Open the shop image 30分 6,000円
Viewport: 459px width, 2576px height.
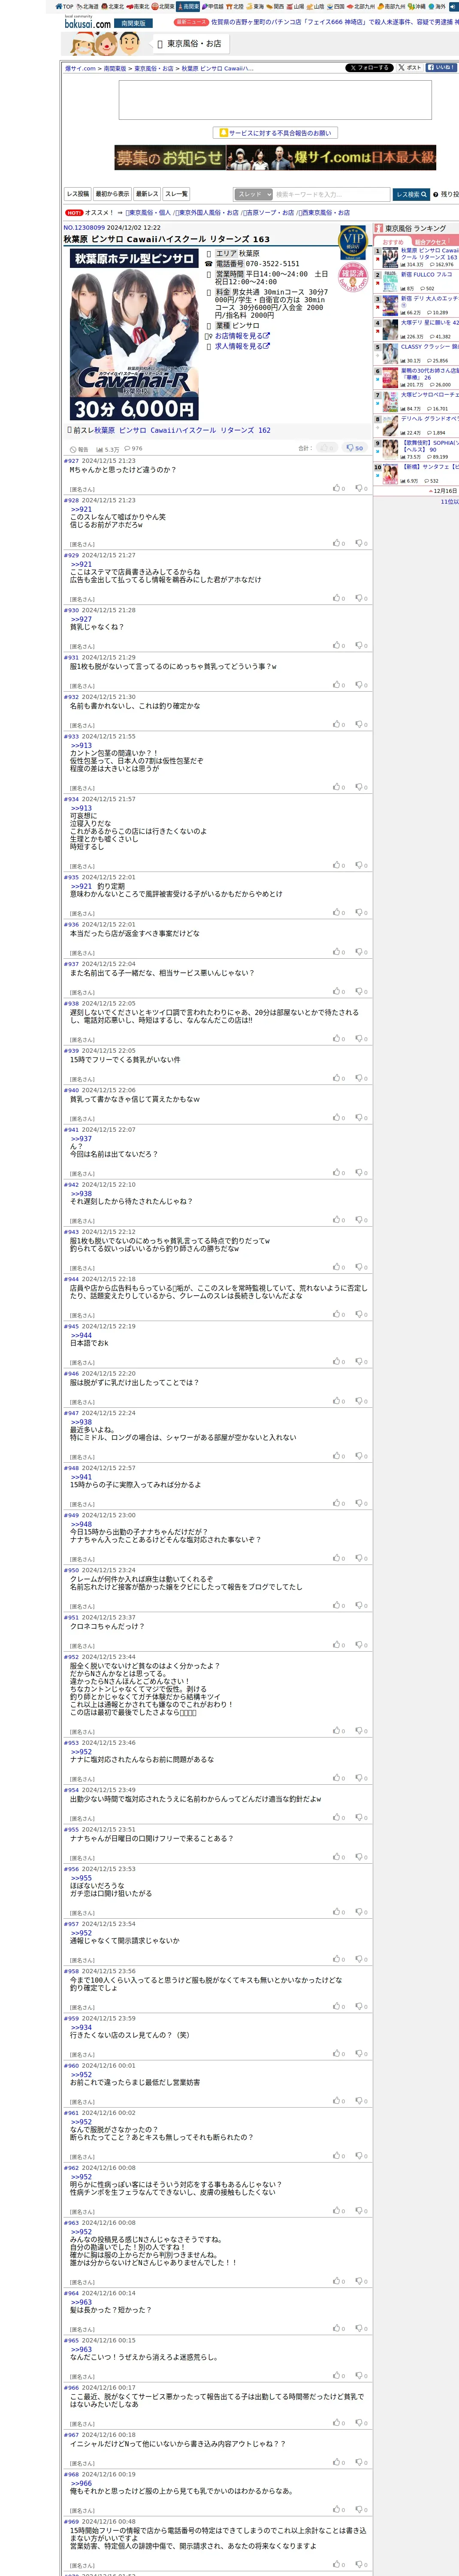click(134, 335)
